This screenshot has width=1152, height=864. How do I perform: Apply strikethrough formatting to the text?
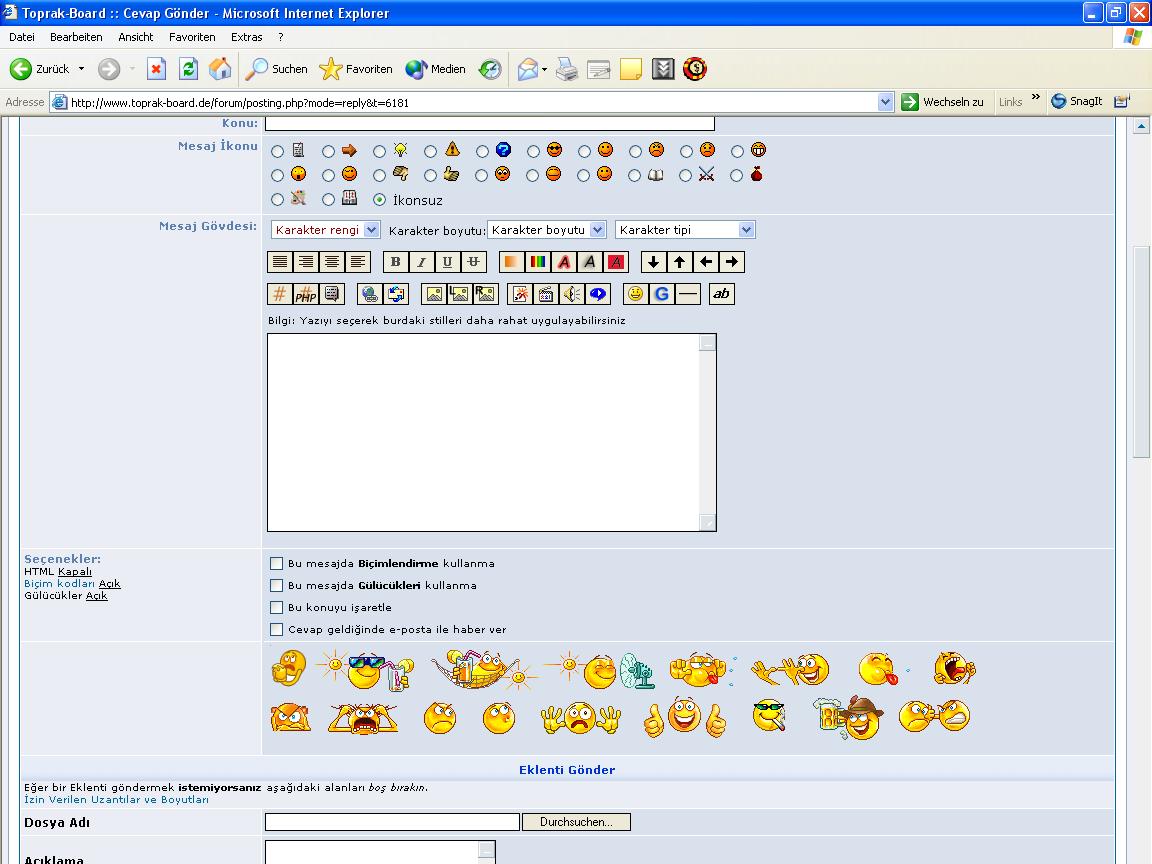pos(474,262)
